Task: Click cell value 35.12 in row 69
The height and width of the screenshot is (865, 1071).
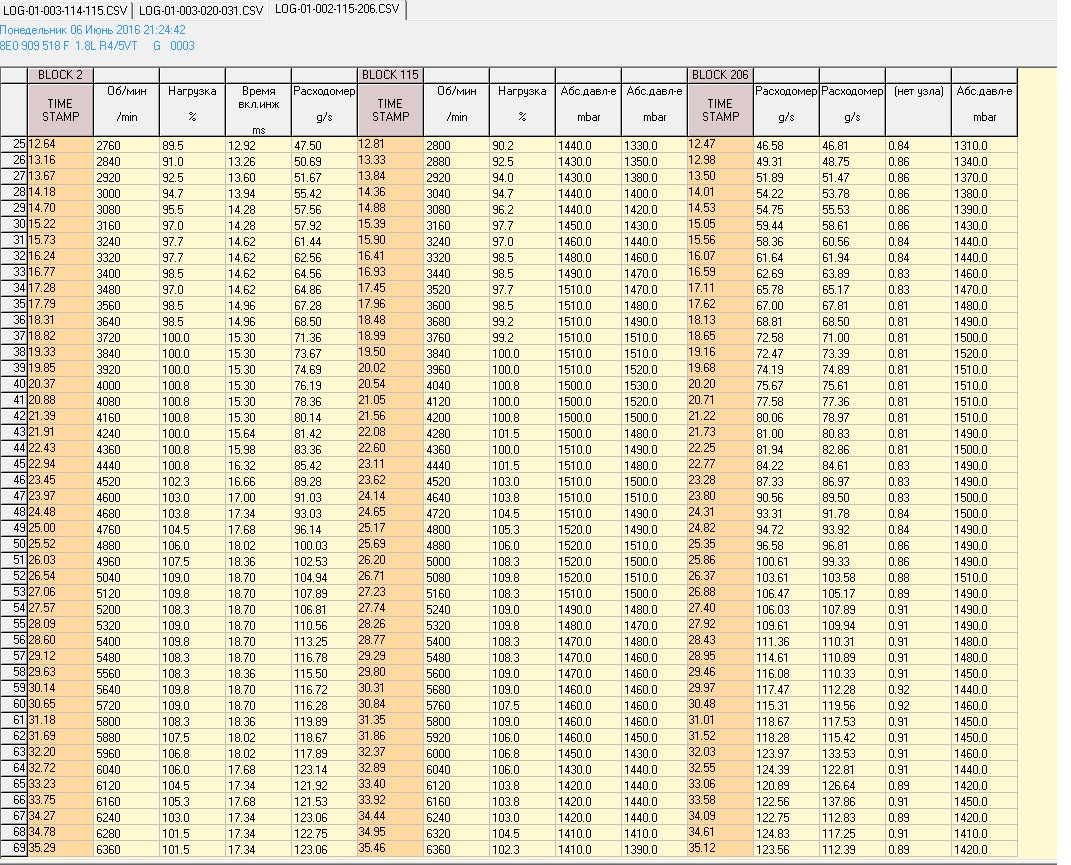Action: tap(720, 849)
